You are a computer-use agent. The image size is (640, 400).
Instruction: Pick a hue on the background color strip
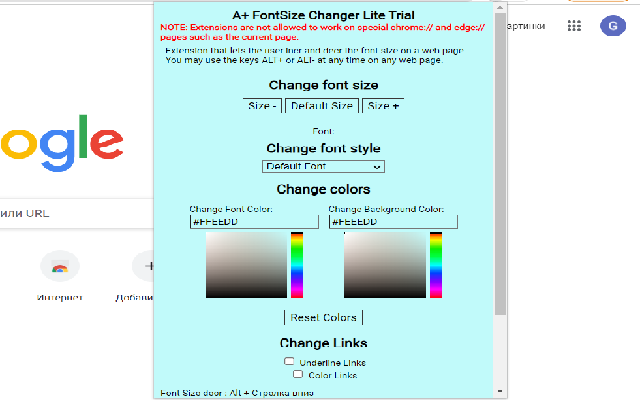point(436,265)
